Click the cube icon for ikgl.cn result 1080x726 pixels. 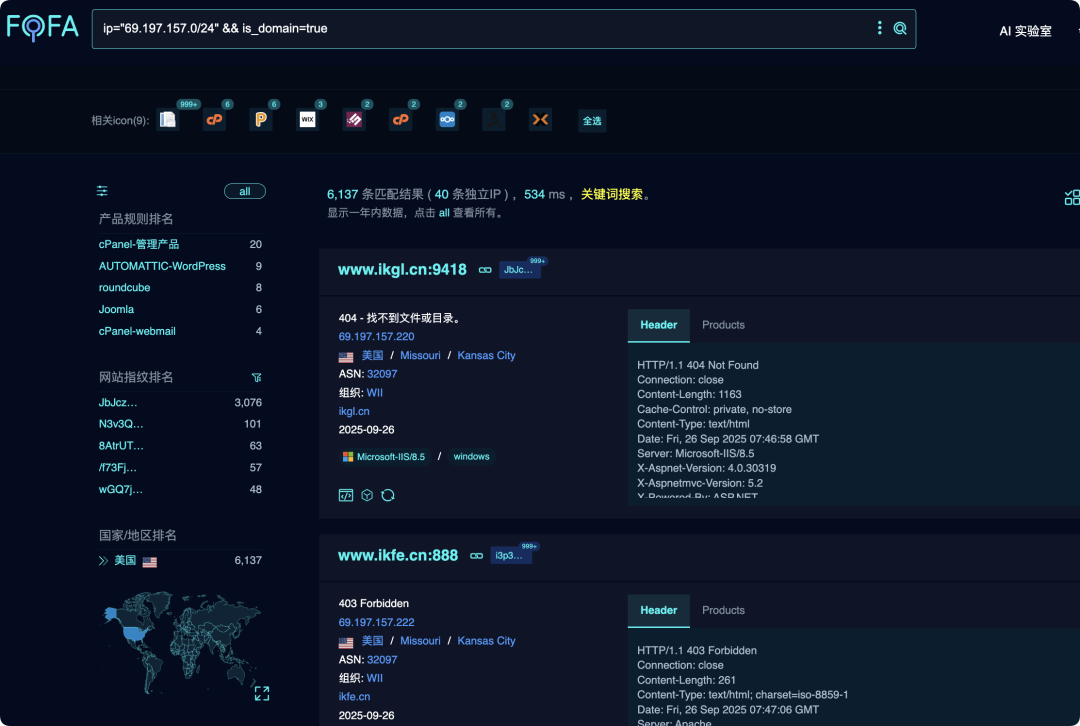pyautogui.click(x=367, y=495)
